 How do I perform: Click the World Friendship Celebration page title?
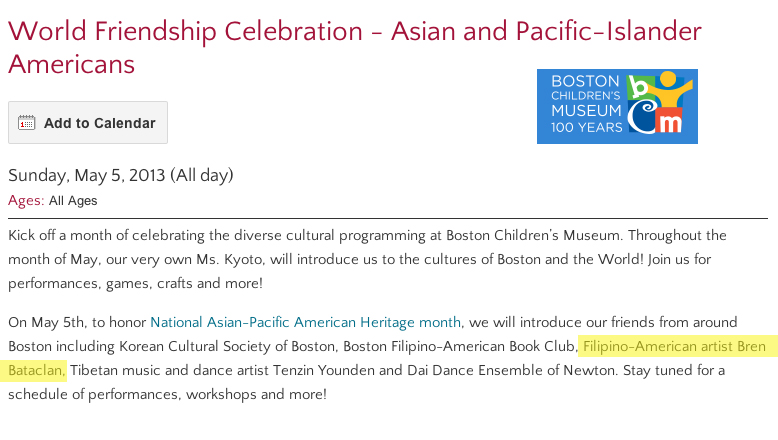point(355,48)
